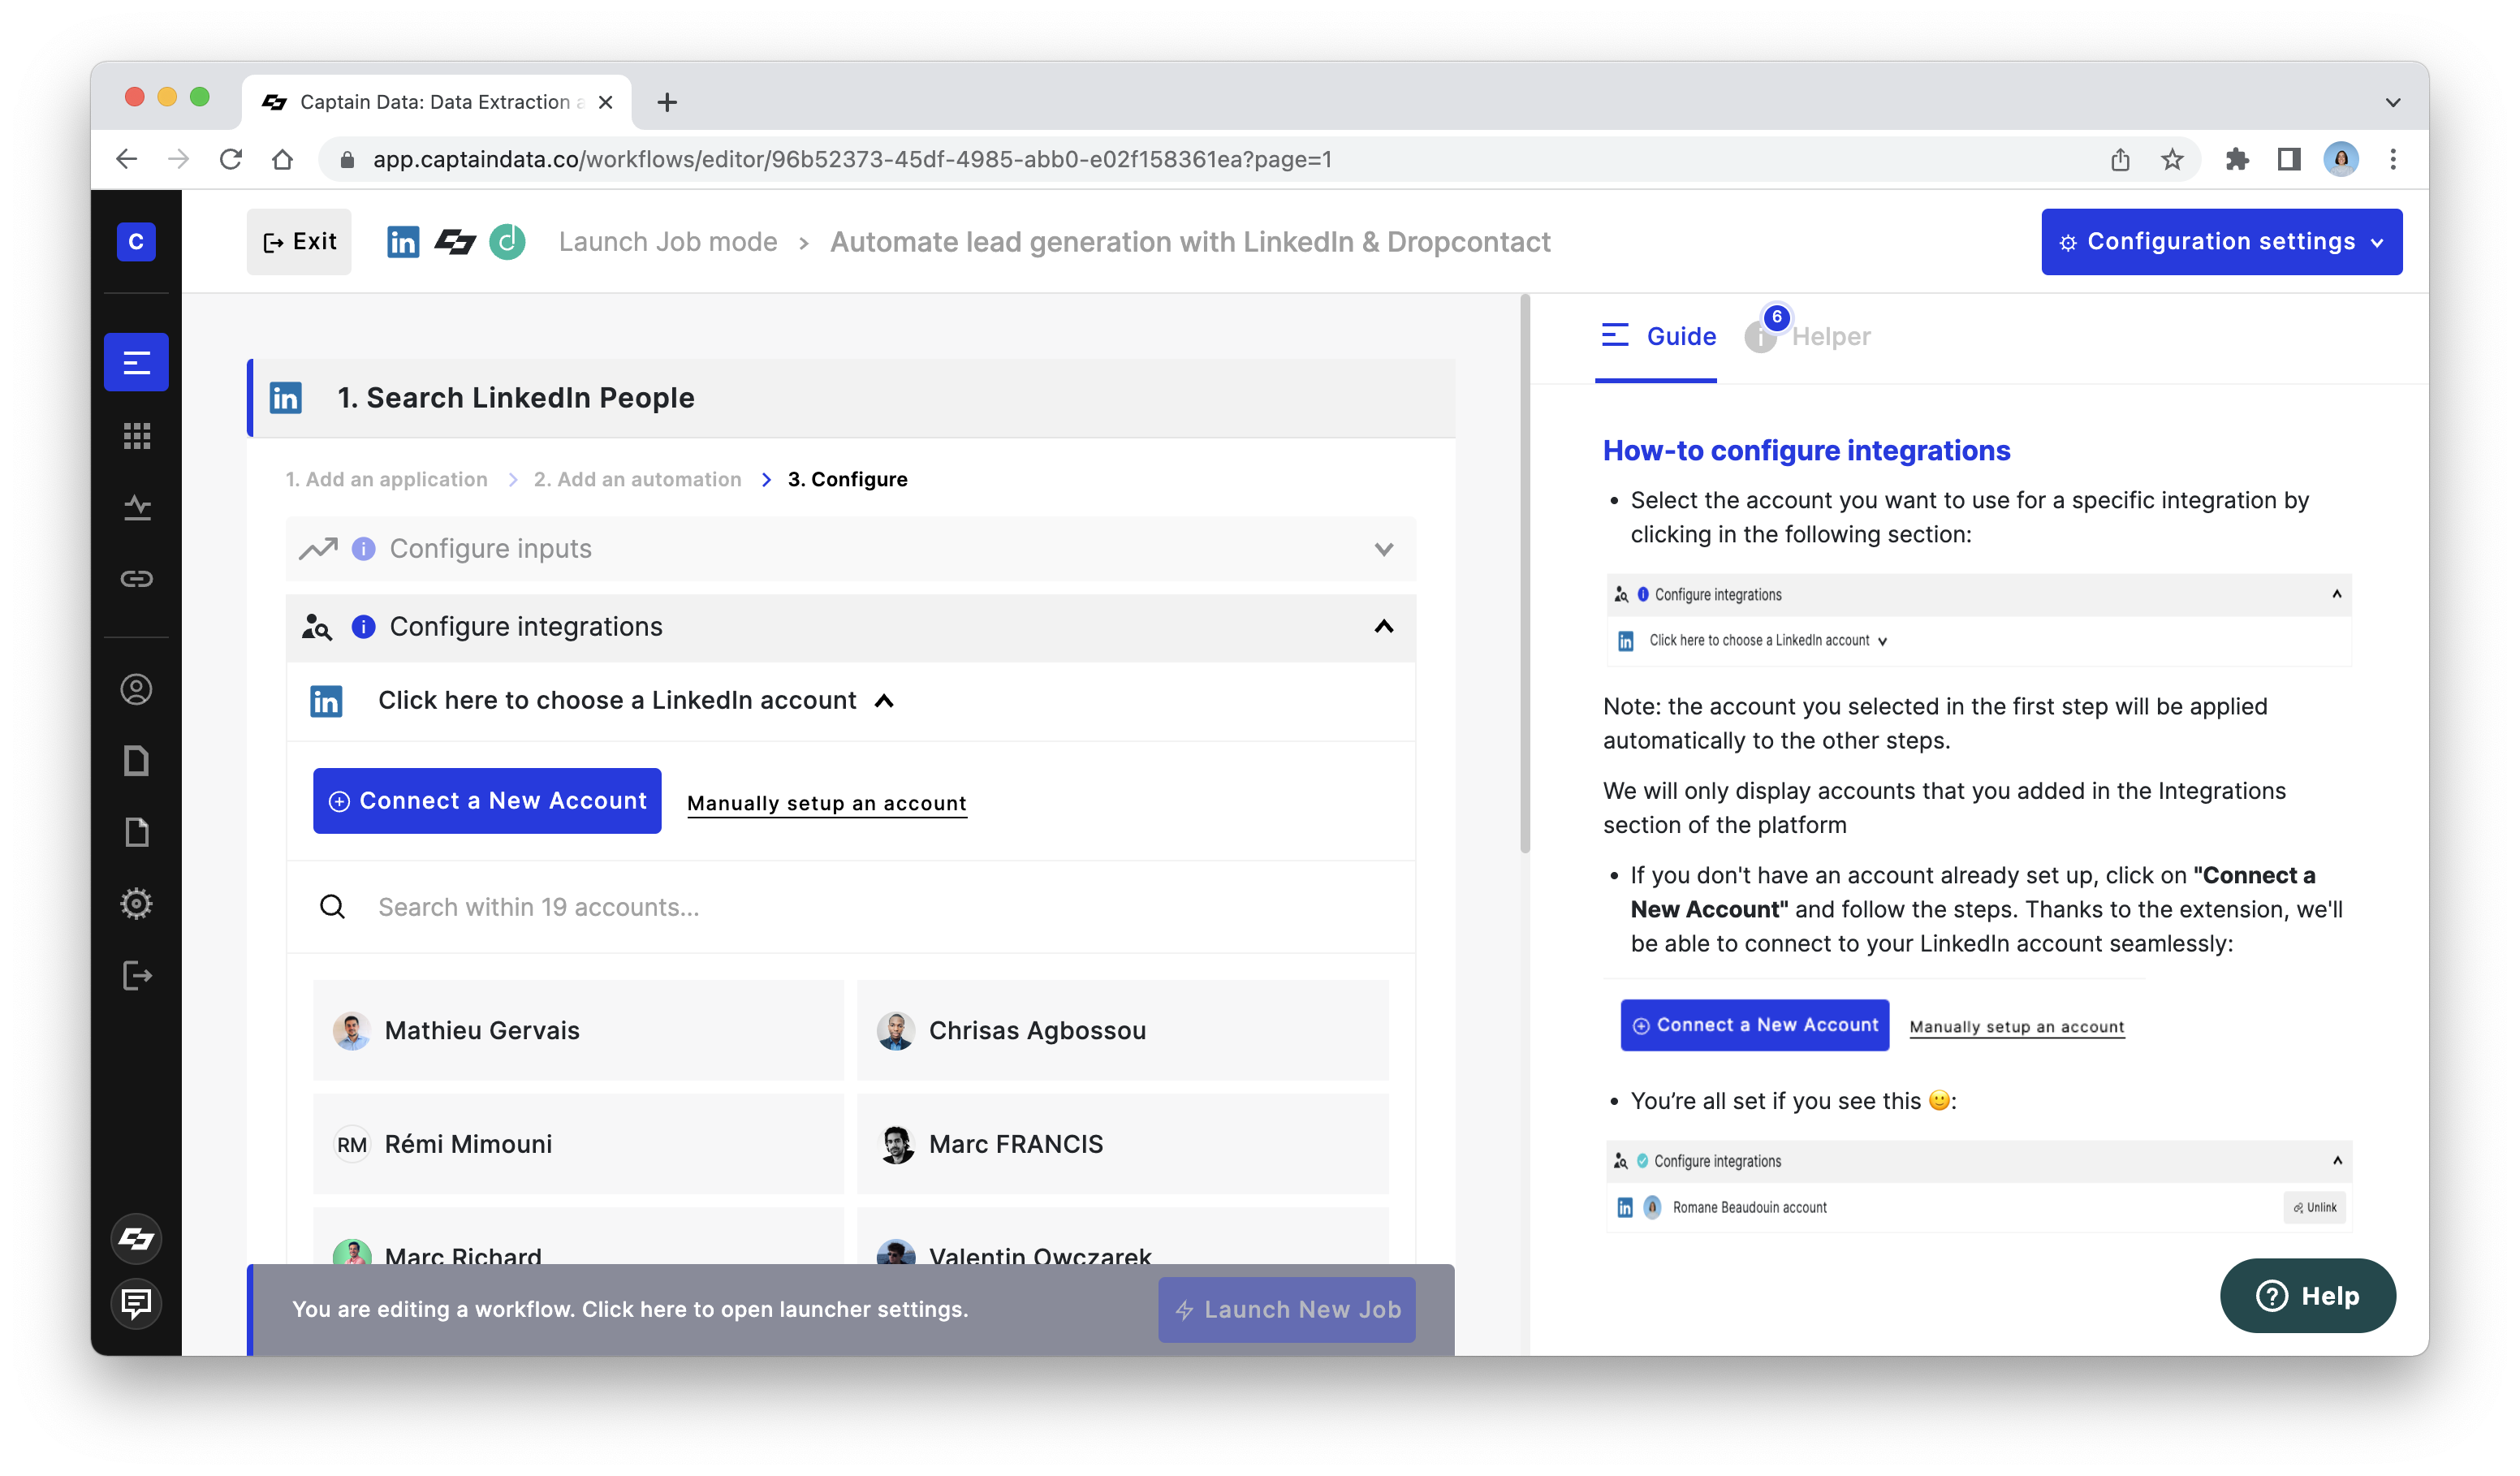Click the launcher settings banner text
The width and height of the screenshot is (2520, 1476).
coord(630,1310)
